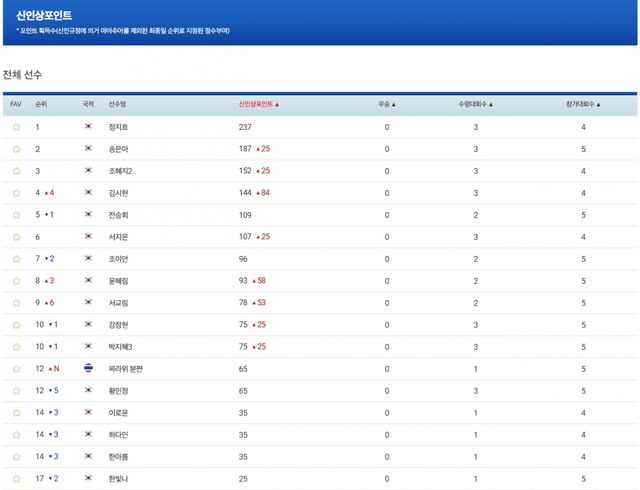Click the Thailand flag beside 짜라위 분짠
Image resolution: width=640 pixels, height=490 pixels.
pos(88,369)
